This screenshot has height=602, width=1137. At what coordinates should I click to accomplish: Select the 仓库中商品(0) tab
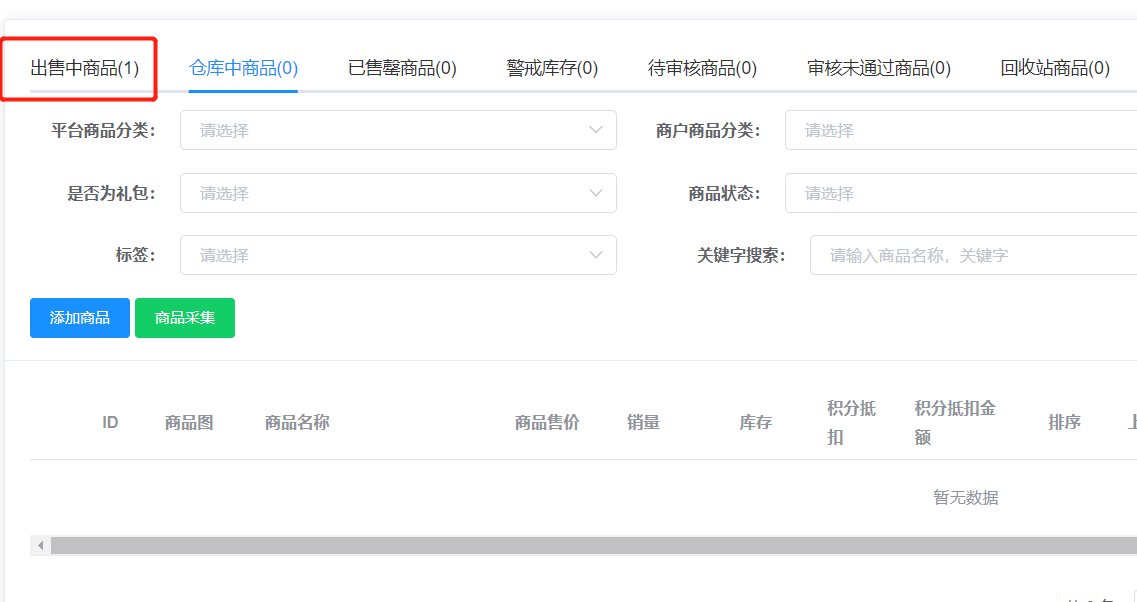tap(243, 68)
